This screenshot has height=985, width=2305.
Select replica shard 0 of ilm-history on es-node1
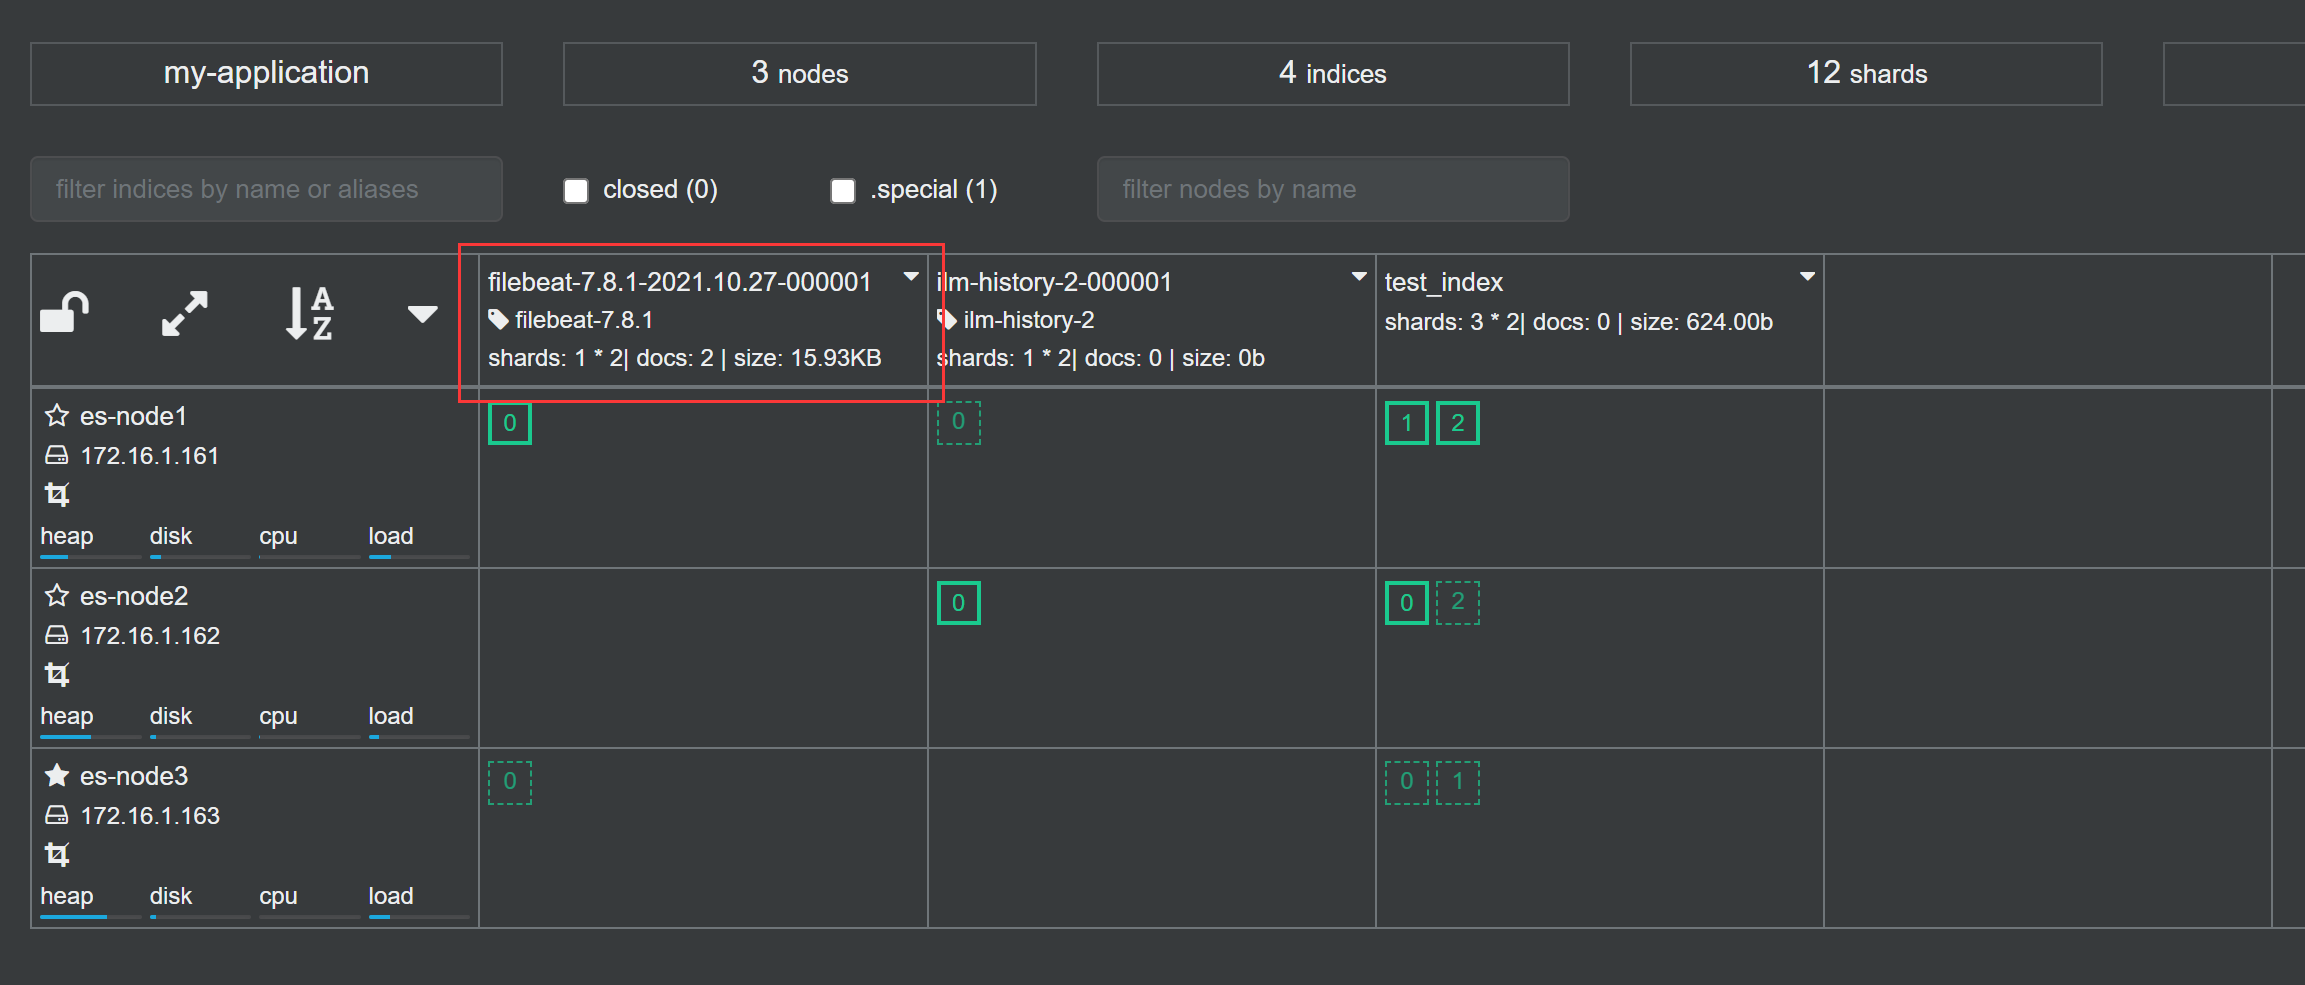[x=958, y=423]
